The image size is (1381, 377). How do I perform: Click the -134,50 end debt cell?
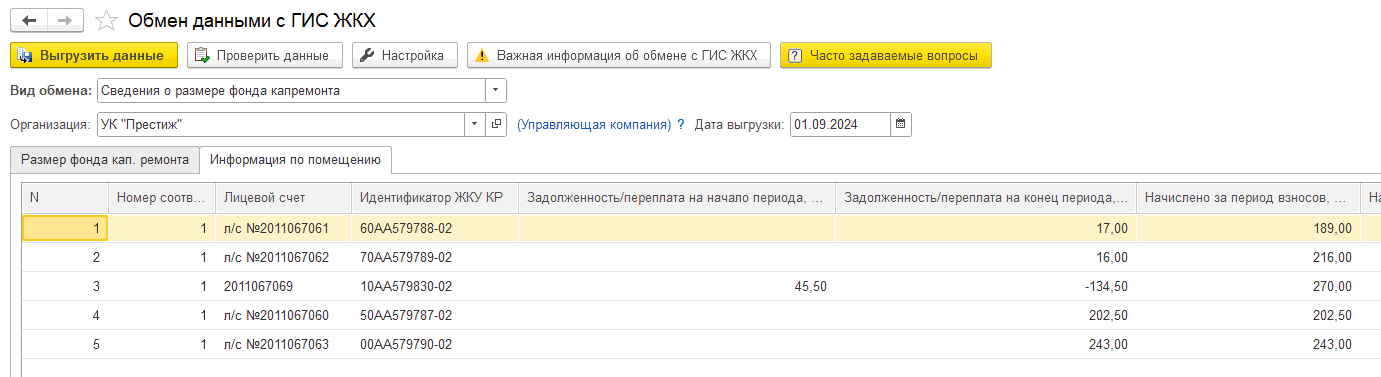click(986, 286)
